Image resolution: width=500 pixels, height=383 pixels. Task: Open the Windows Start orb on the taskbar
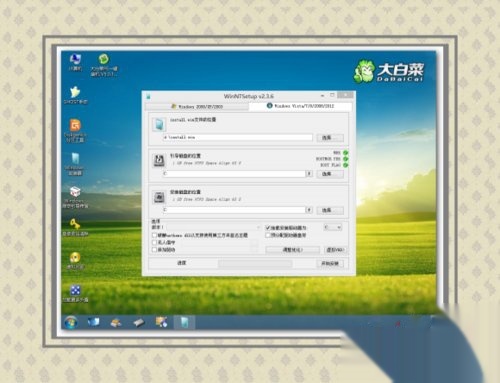point(71,322)
